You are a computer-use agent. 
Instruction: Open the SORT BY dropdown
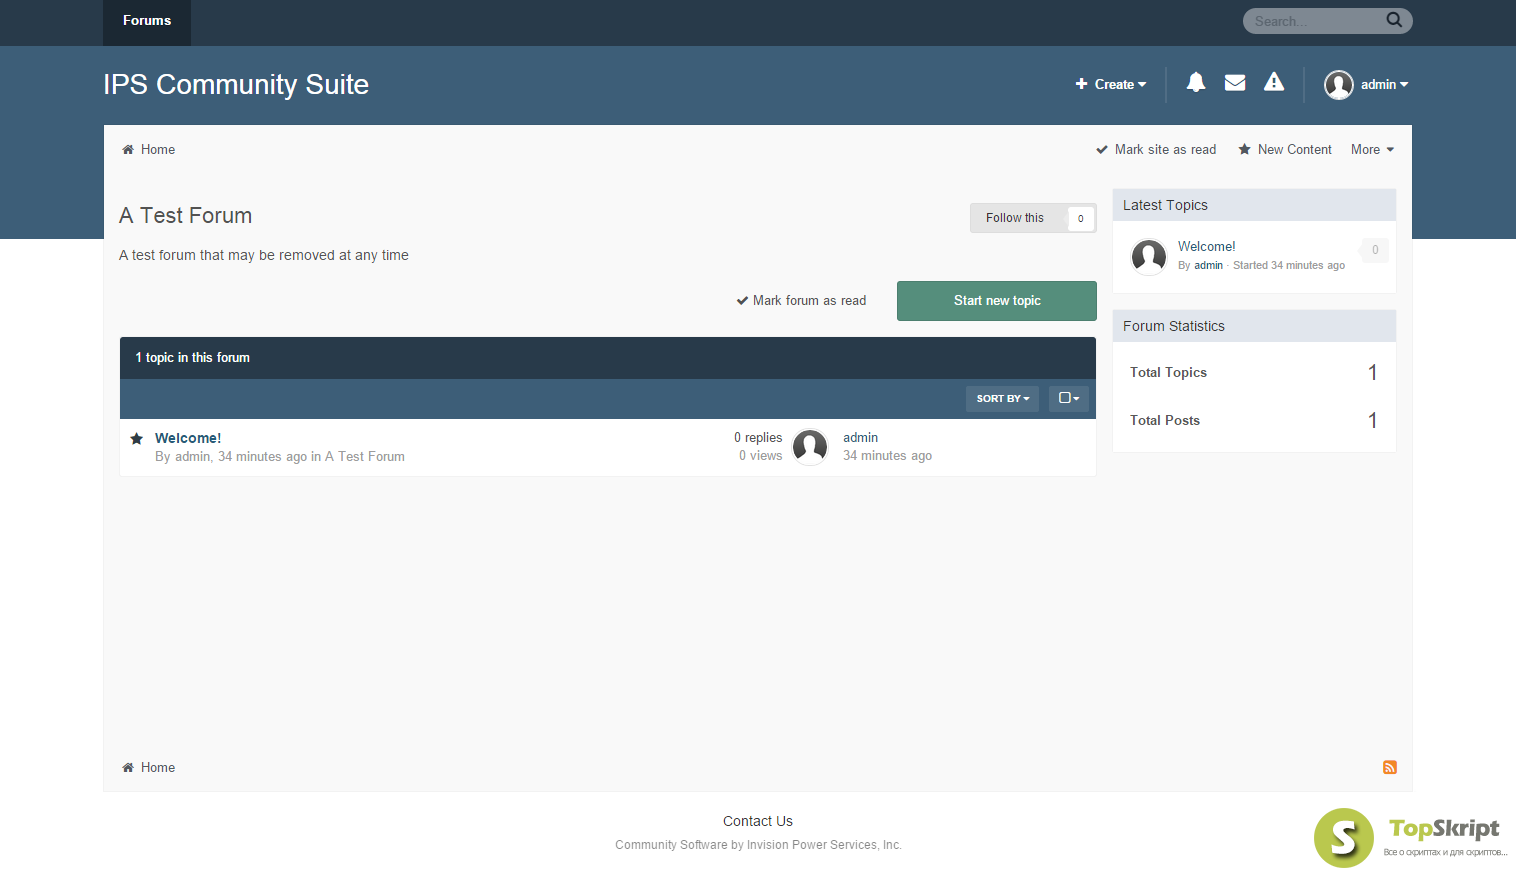pyautogui.click(x=1002, y=398)
